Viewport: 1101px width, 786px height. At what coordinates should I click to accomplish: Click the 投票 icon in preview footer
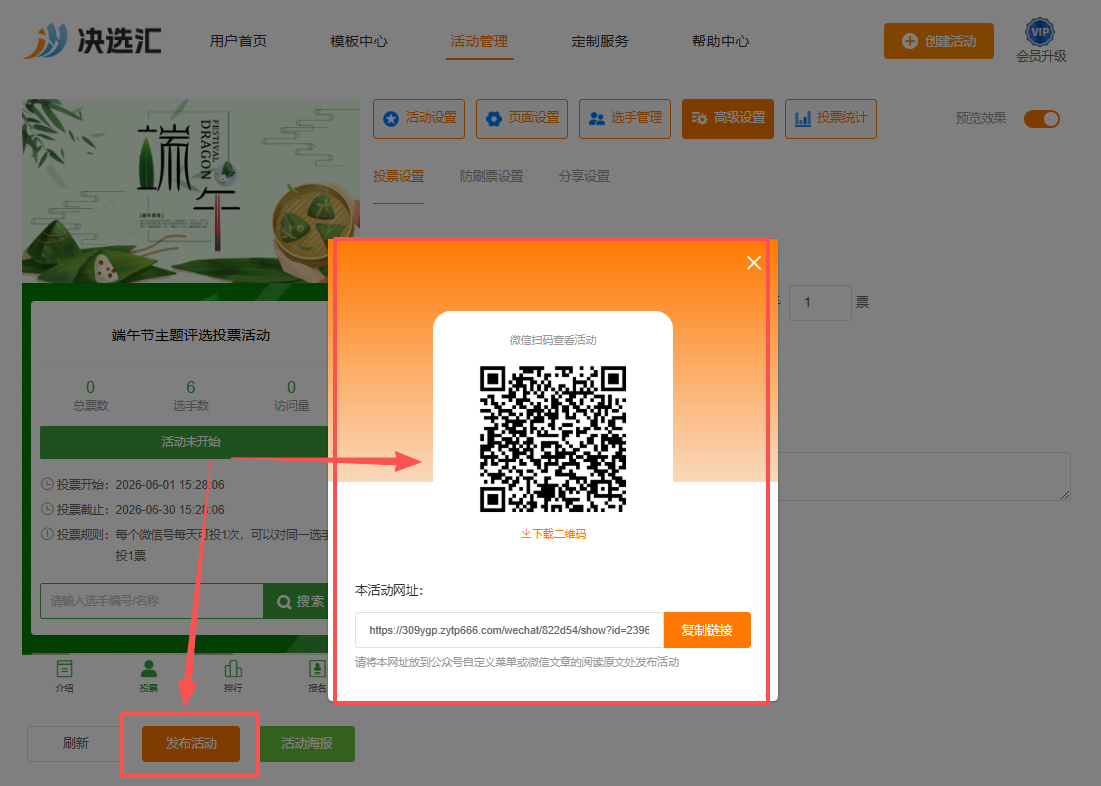[149, 676]
